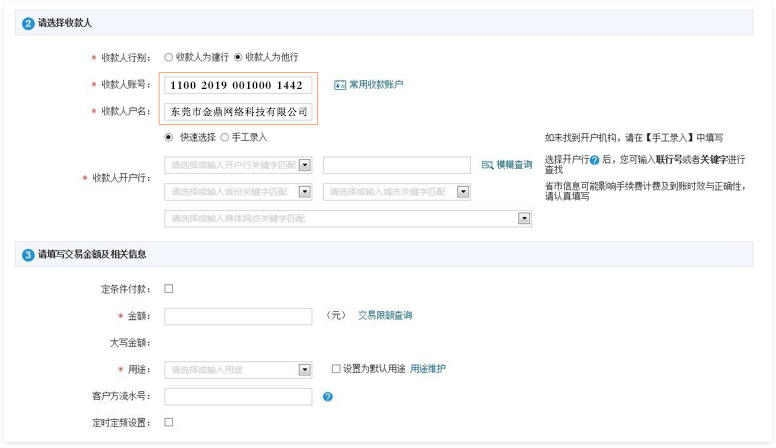Click the blue help icon beside 客户方流水号
Image resolution: width=776 pixels, height=448 pixels.
pos(327,397)
